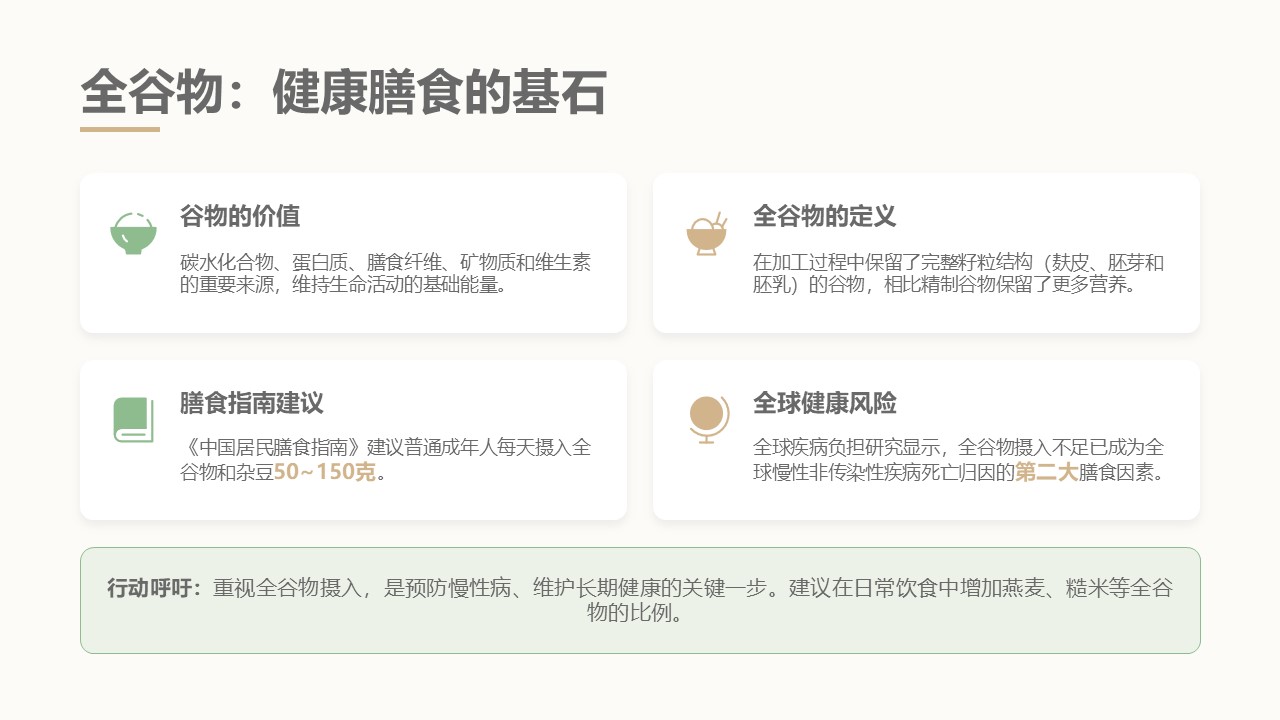Click the green rice bowl icon
This screenshot has width=1280, height=720.
133,233
